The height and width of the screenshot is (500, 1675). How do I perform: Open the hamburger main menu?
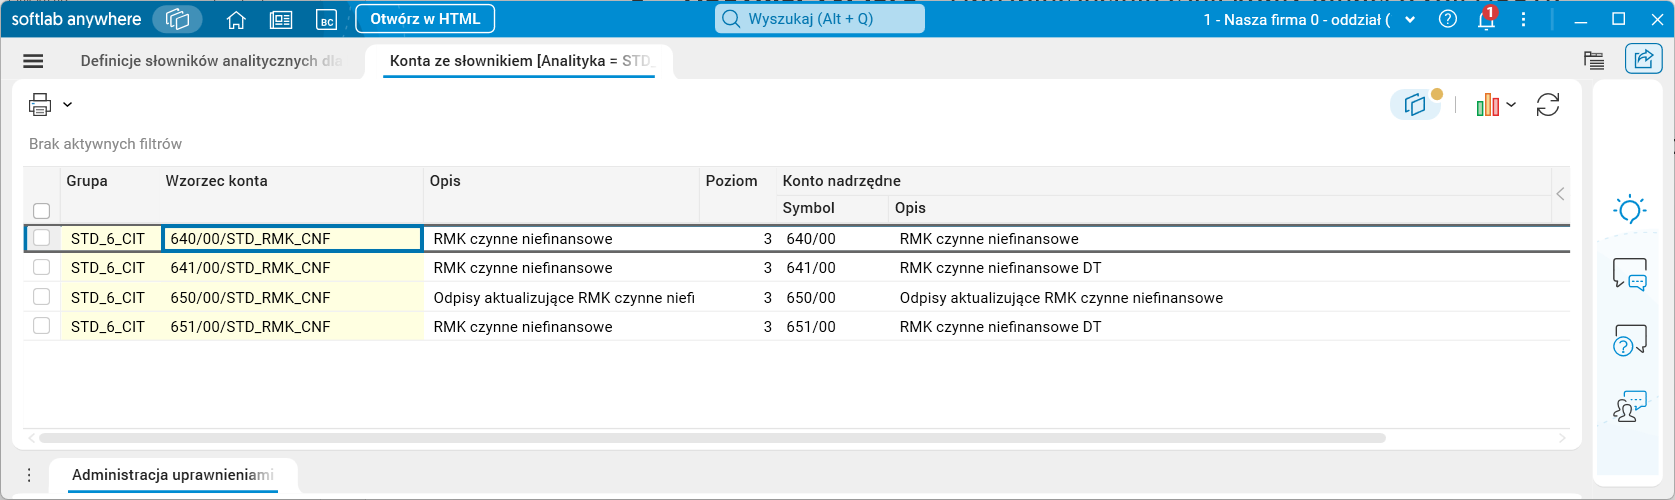click(x=33, y=61)
